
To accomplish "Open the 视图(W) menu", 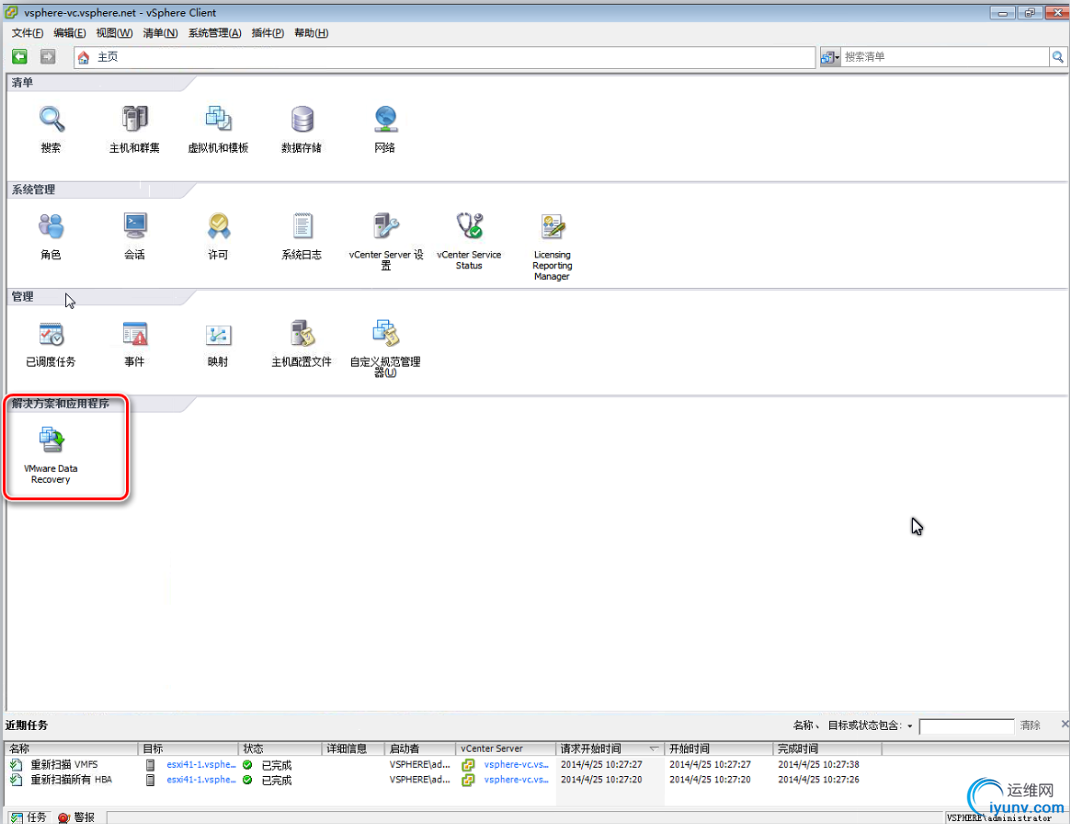I will click(114, 33).
